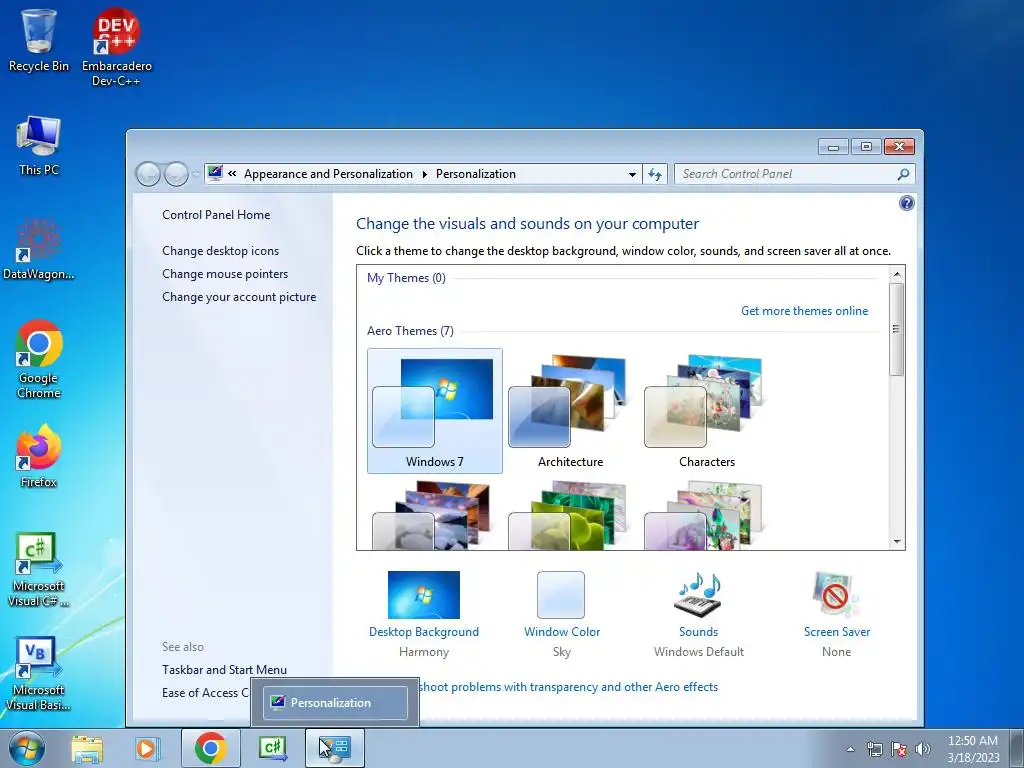Open Change desktop icons link
1024x768 pixels.
pyautogui.click(x=221, y=251)
